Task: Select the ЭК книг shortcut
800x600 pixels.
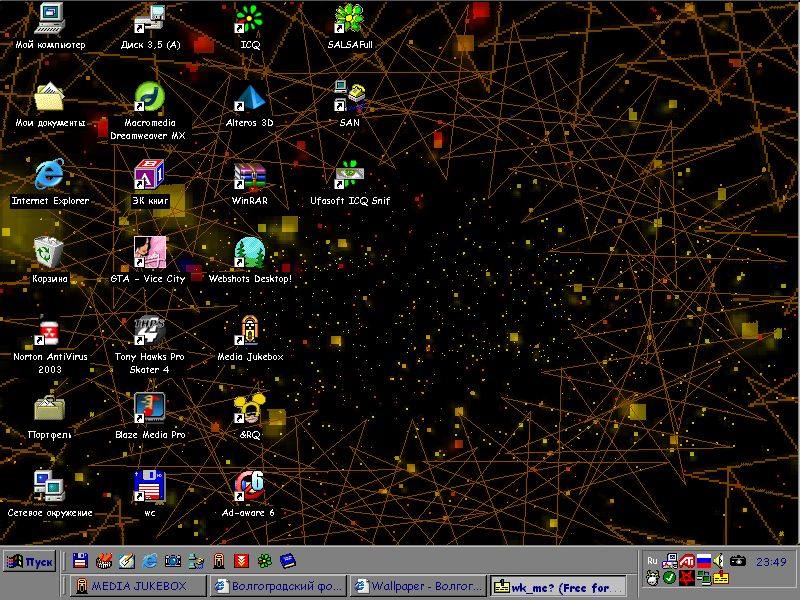Action: (149, 182)
